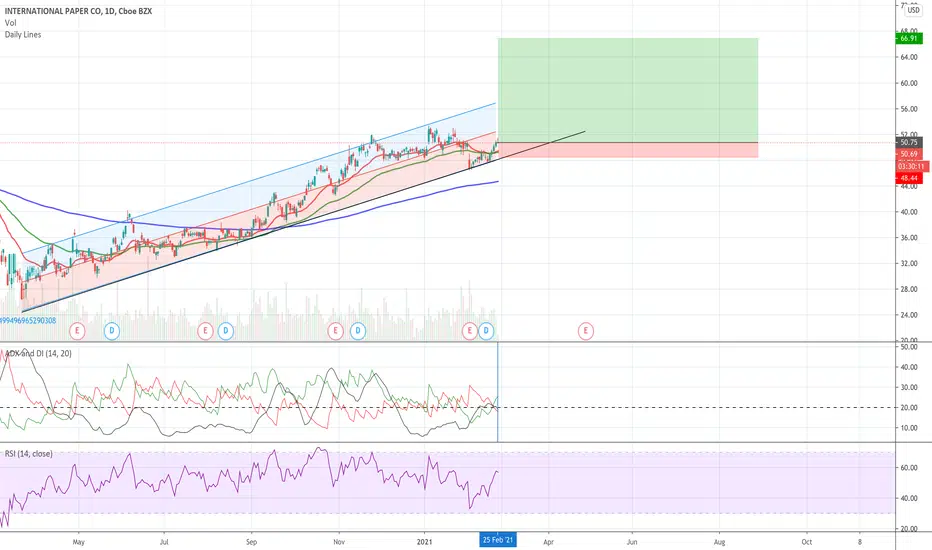Click the red 50.69 price label

coord(909,154)
